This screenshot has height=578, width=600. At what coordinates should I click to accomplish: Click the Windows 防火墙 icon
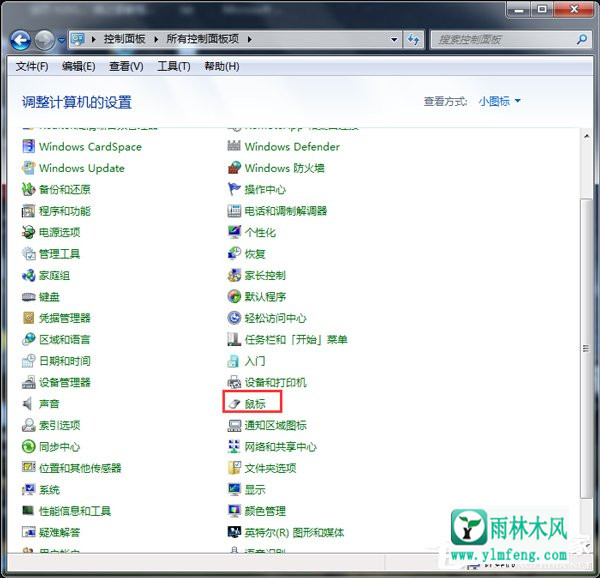(x=234, y=168)
